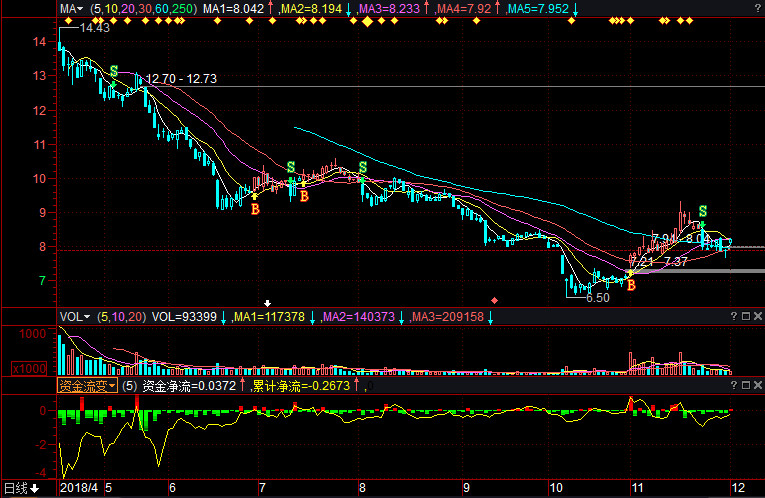Click the MA parameters (5,10,20,30,60,250)
The image size is (765, 498).
click(x=143, y=8)
